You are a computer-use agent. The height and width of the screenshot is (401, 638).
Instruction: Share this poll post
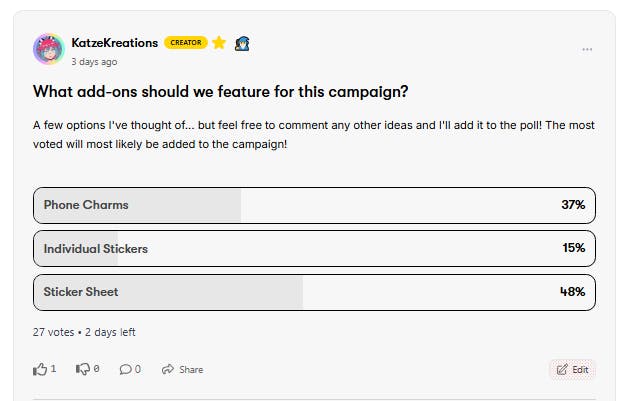pyautogui.click(x=182, y=369)
